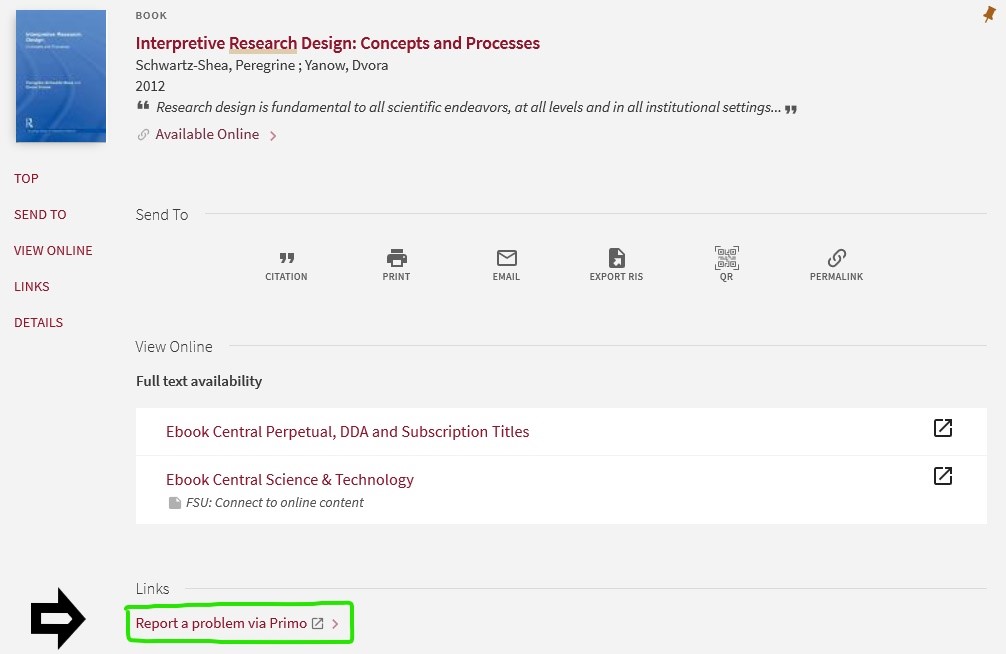Open external link icon for Ebook Central Science & Technology
This screenshot has height=654, width=1006.
click(942, 476)
